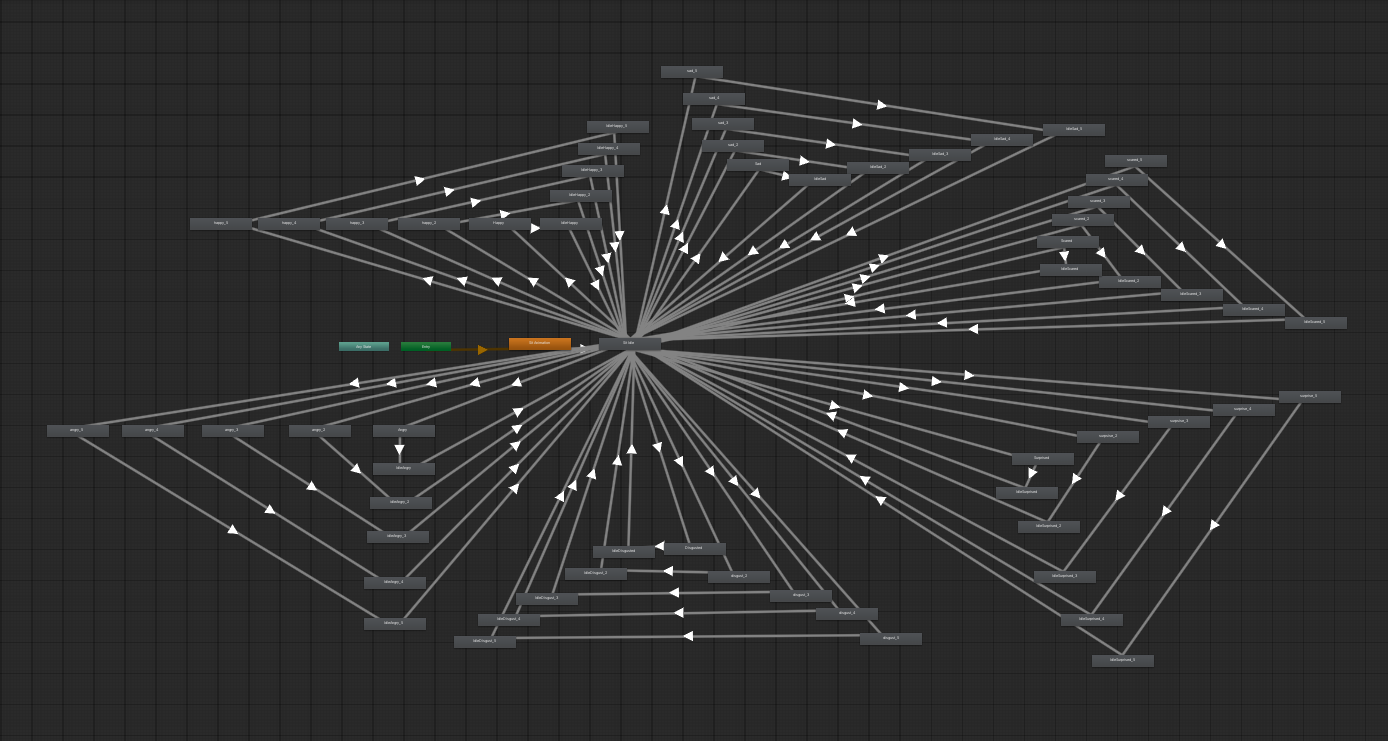Select the IdleSad_2 state node
The height and width of the screenshot is (741, 1388).
point(878,168)
